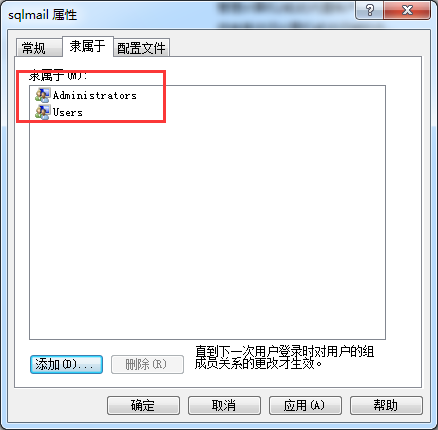Apply changes with 应用(A) button
Image resolution: width=438 pixels, height=430 pixels.
coord(305,405)
